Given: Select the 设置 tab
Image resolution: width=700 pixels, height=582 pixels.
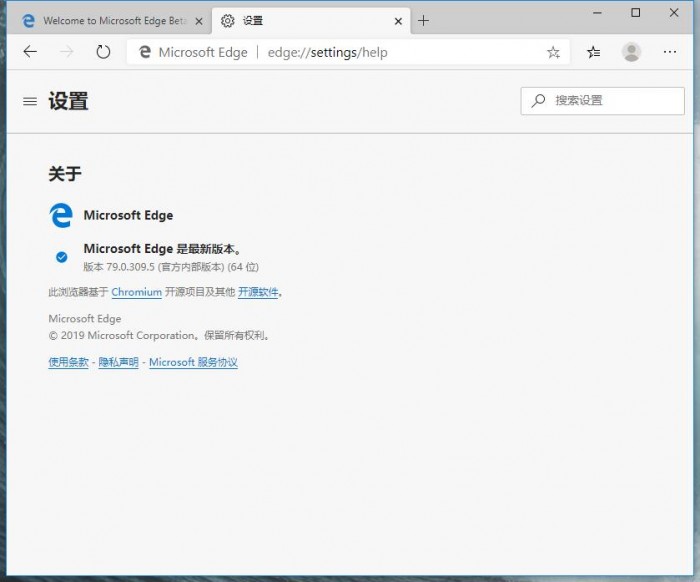Looking at the screenshot, I should [x=311, y=21].
